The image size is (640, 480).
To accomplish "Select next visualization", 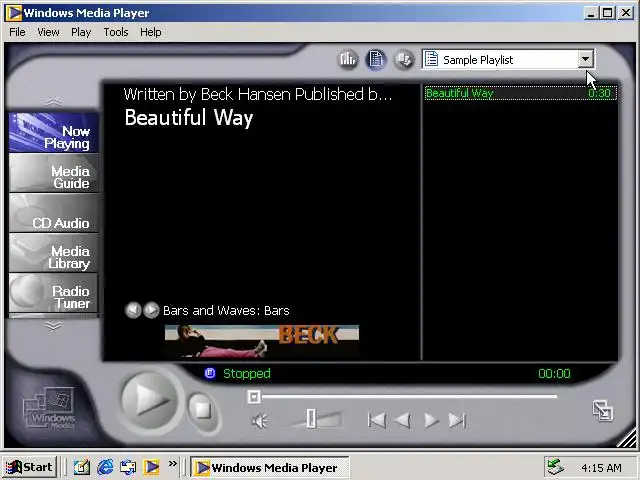I will pyautogui.click(x=151, y=310).
